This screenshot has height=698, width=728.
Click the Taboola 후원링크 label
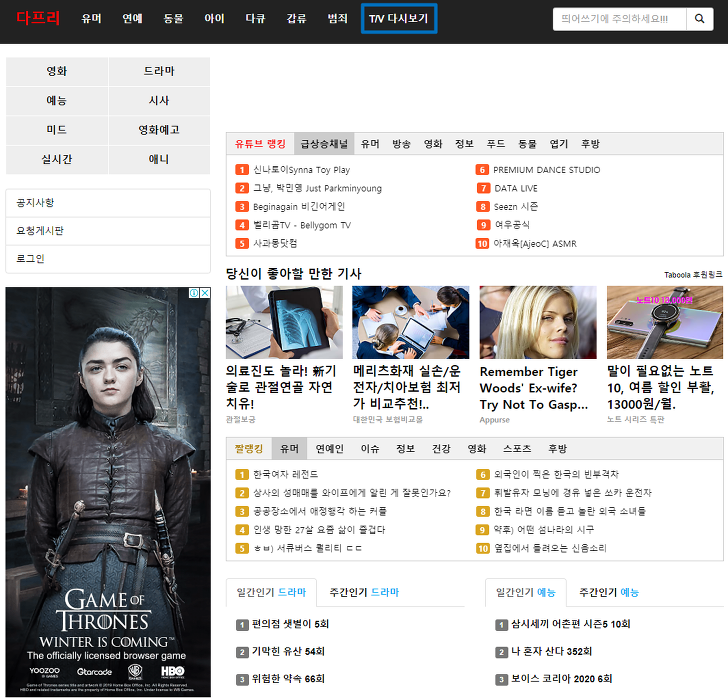693,275
